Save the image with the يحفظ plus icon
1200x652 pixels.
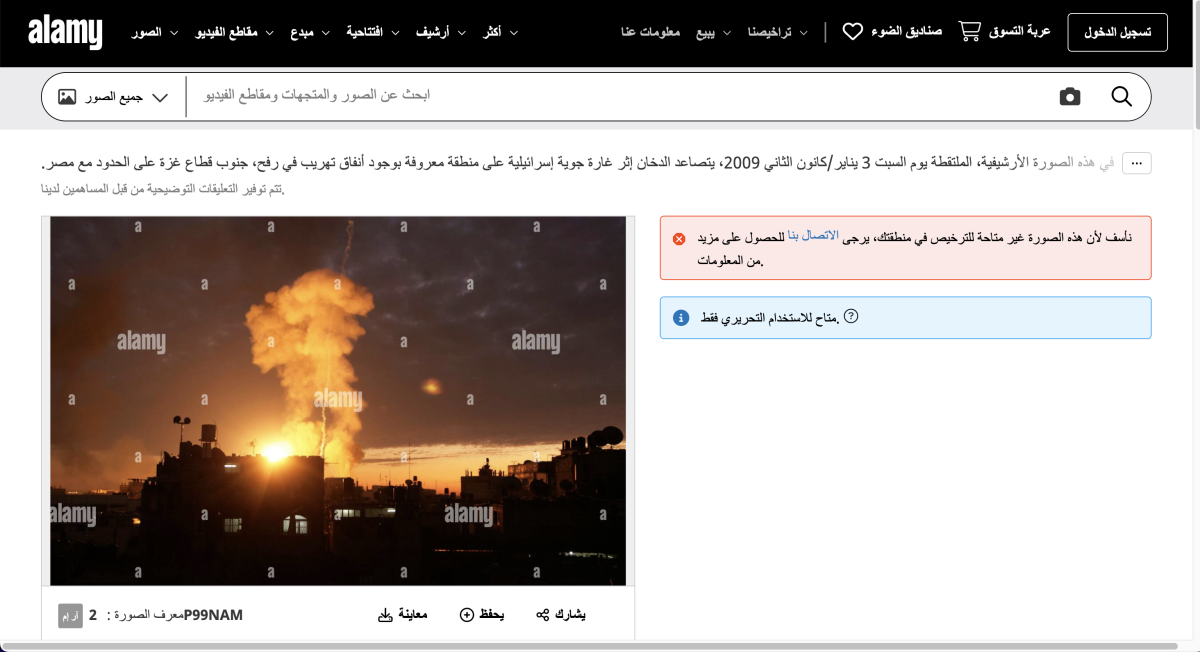click(466, 614)
